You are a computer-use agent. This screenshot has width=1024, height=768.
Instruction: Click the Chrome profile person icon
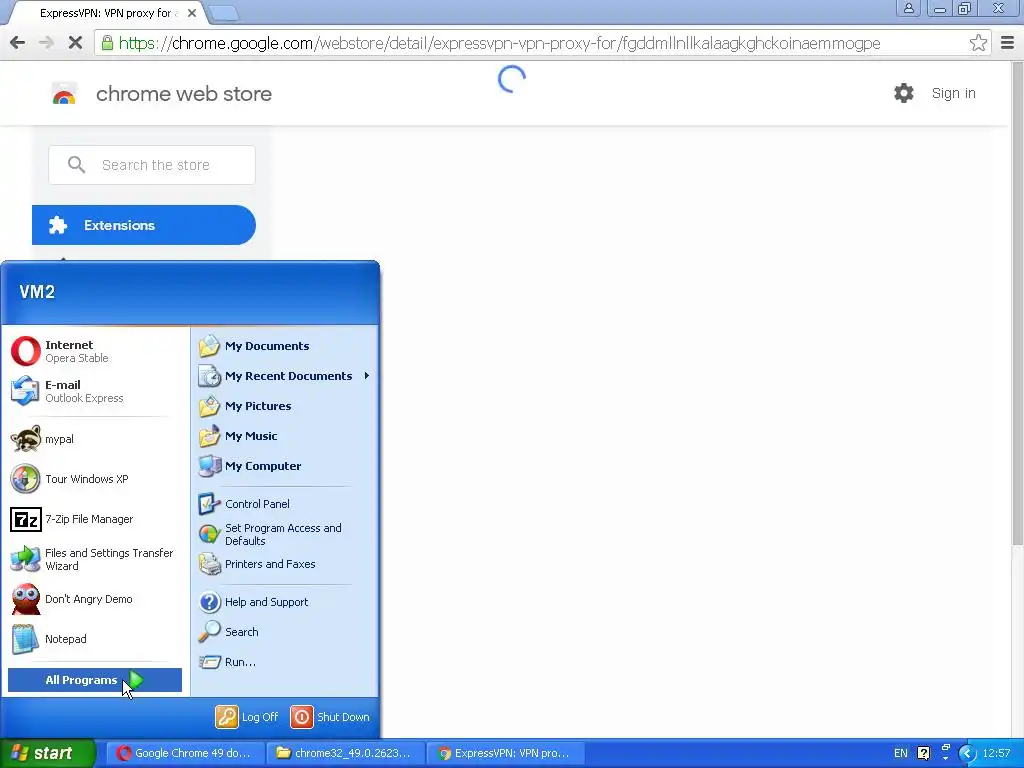[x=908, y=8]
